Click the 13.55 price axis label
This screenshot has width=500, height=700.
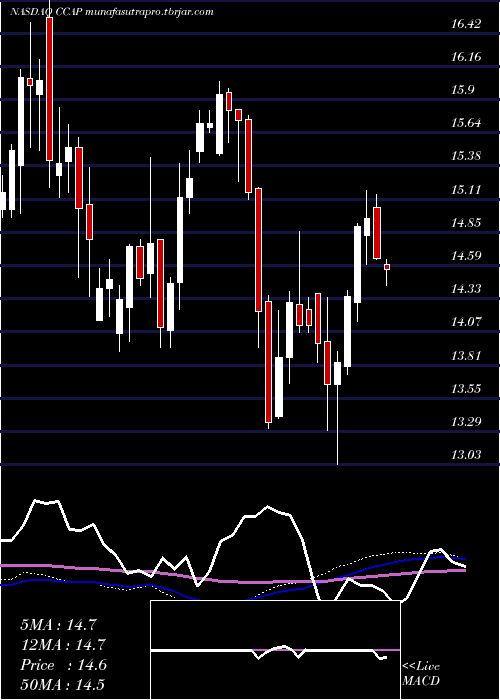point(466,389)
